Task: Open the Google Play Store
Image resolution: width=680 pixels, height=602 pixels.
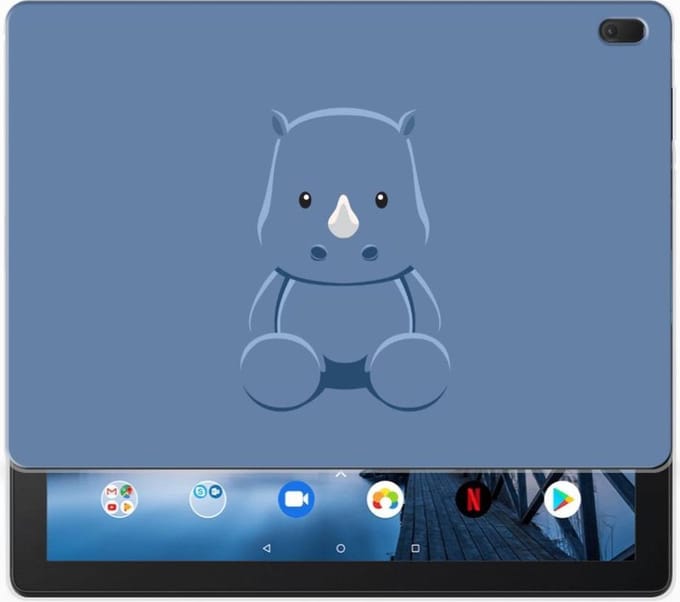Action: coord(562,500)
